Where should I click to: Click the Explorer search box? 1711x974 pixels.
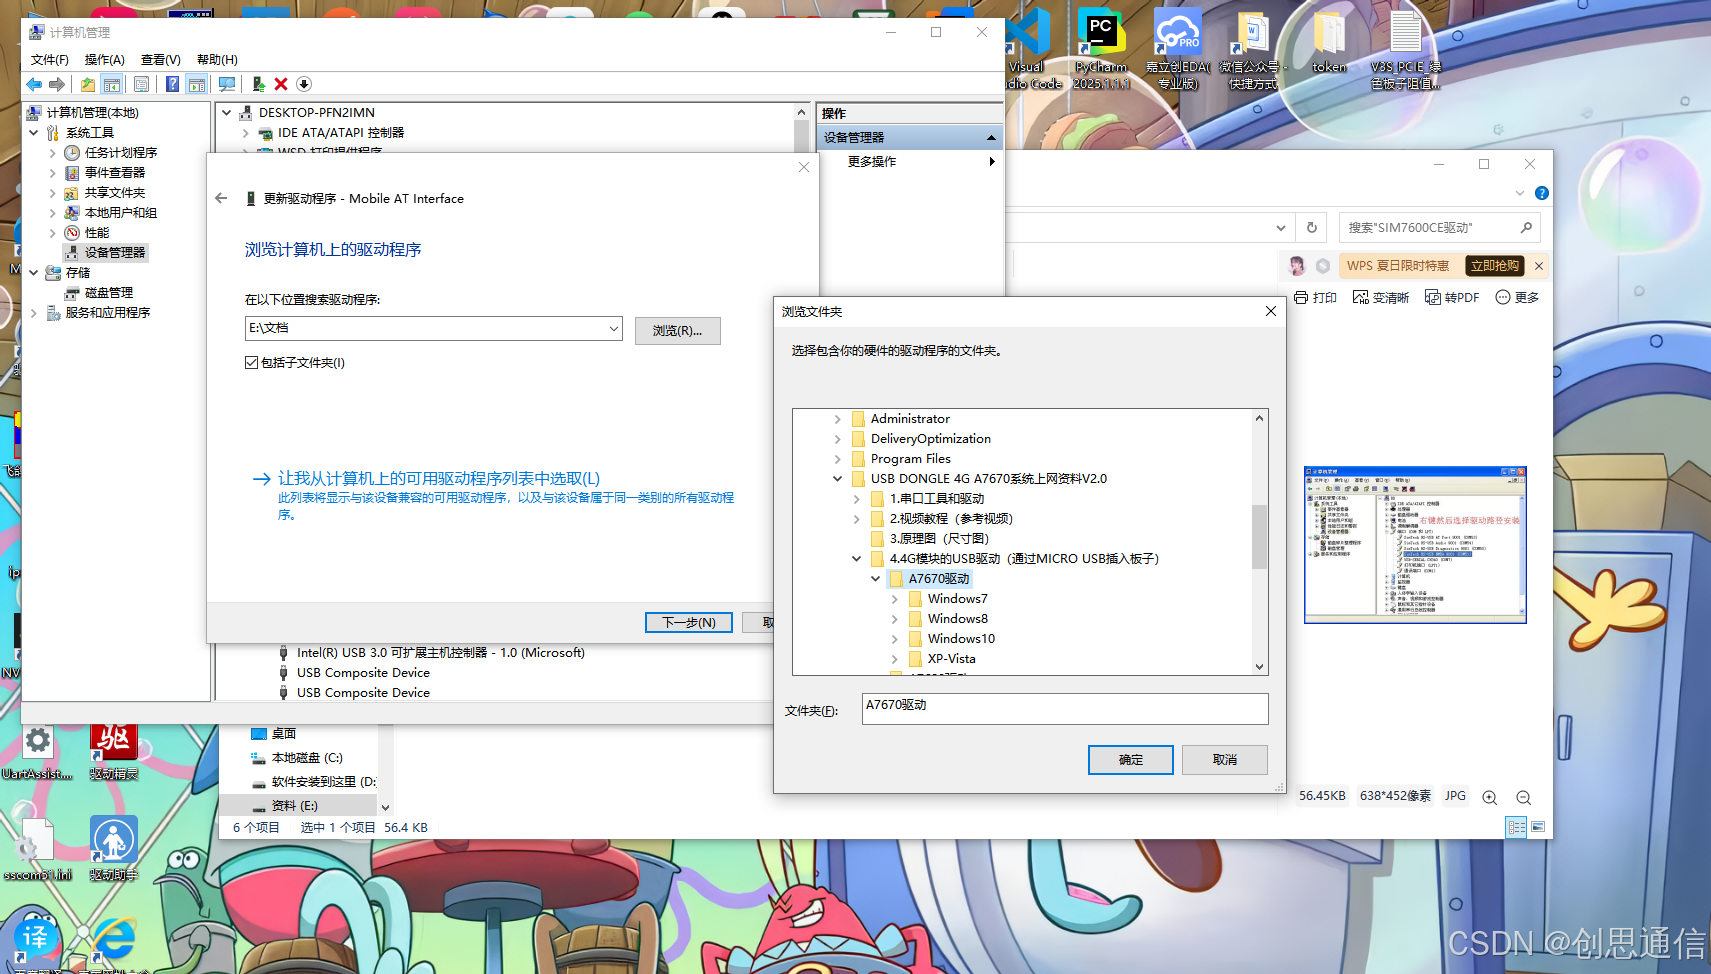click(x=1439, y=227)
